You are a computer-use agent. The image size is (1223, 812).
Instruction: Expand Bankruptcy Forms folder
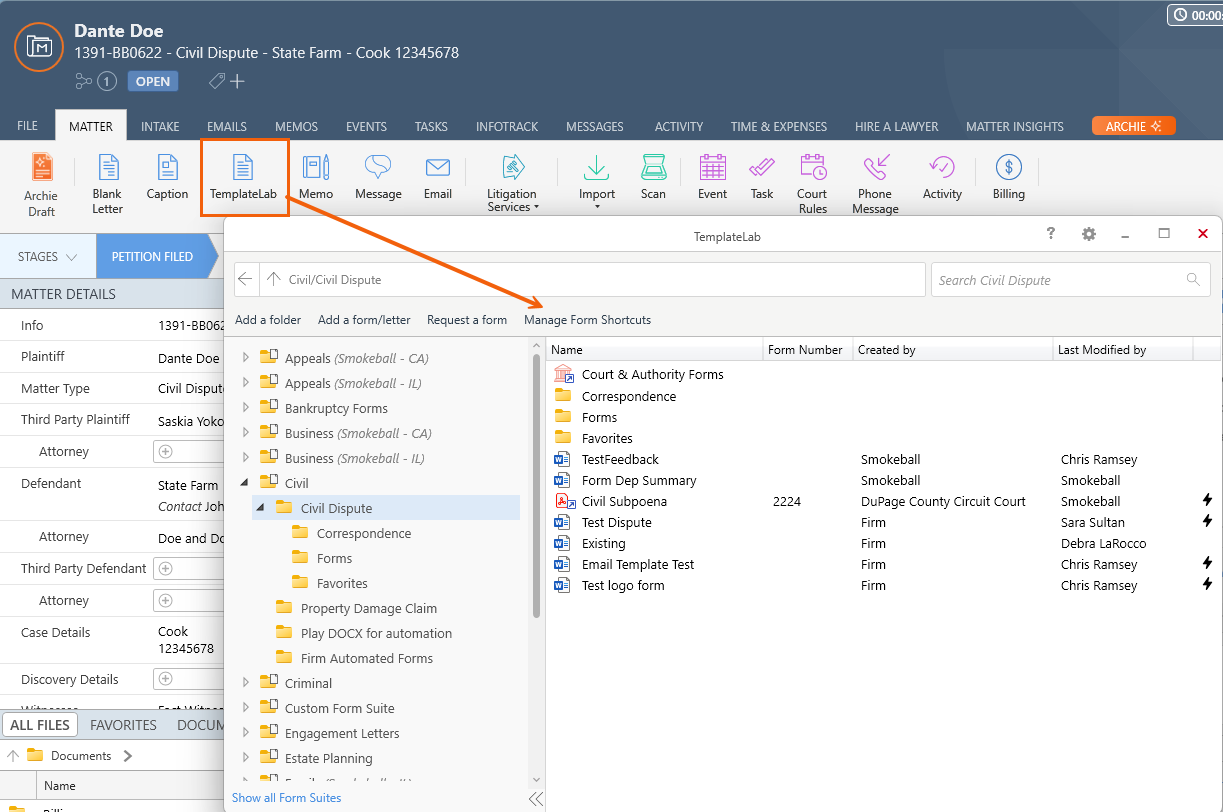(x=246, y=408)
